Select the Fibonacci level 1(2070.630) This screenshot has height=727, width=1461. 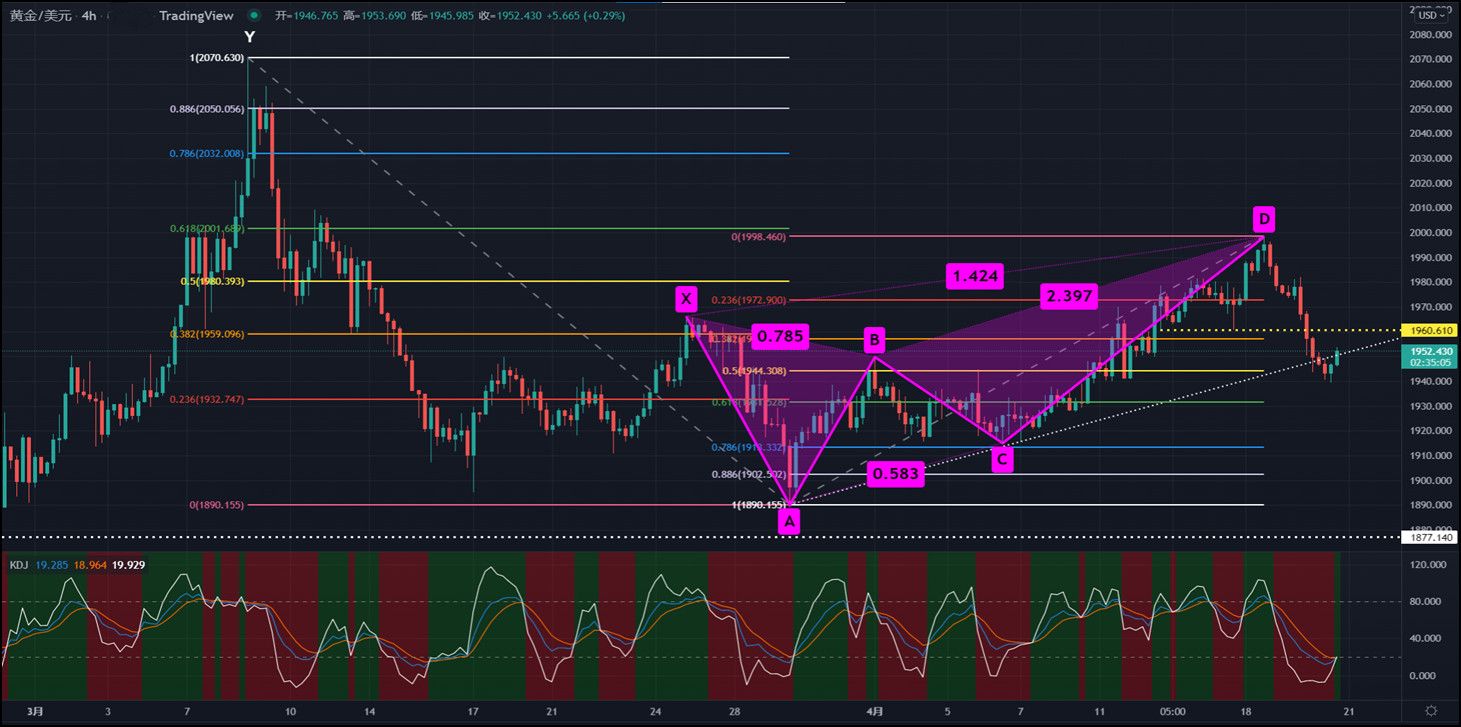pos(217,58)
